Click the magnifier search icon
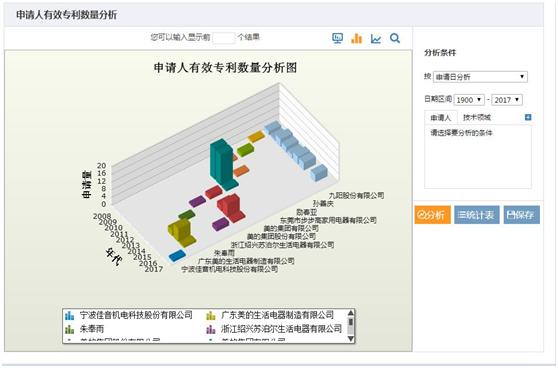The image size is (558, 368). click(x=395, y=38)
